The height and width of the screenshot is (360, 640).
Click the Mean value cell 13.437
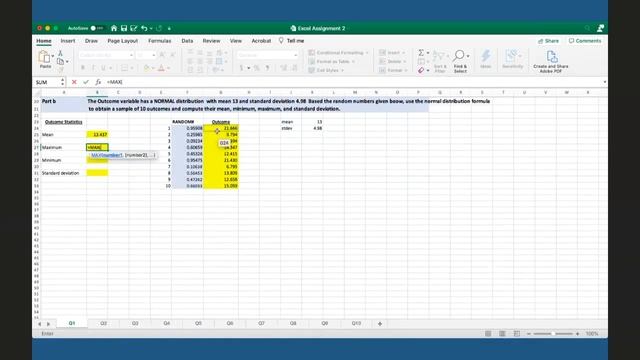[x=97, y=134]
